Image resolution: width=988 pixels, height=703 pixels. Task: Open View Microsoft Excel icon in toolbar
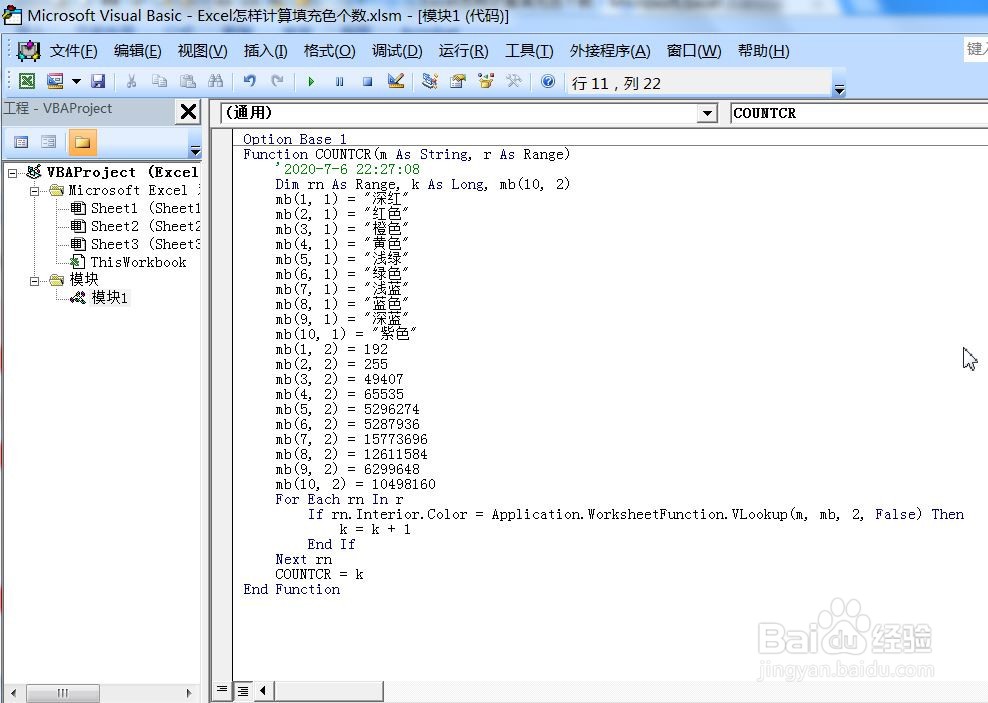(x=26, y=81)
